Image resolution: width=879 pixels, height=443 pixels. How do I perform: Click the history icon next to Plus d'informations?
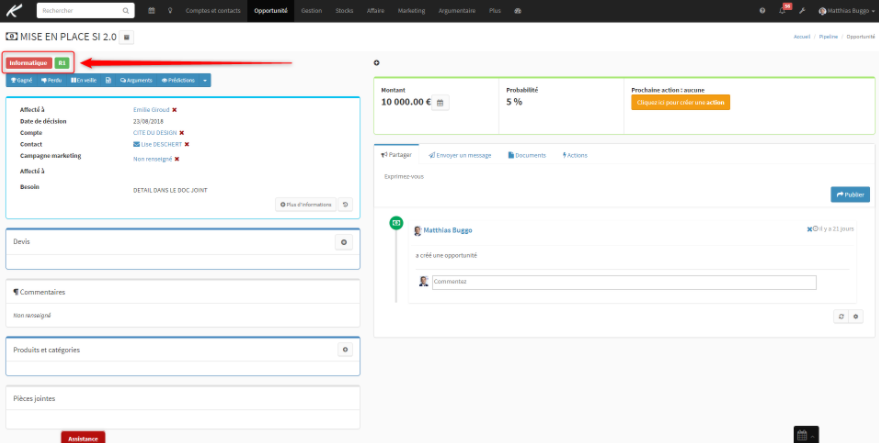click(345, 205)
